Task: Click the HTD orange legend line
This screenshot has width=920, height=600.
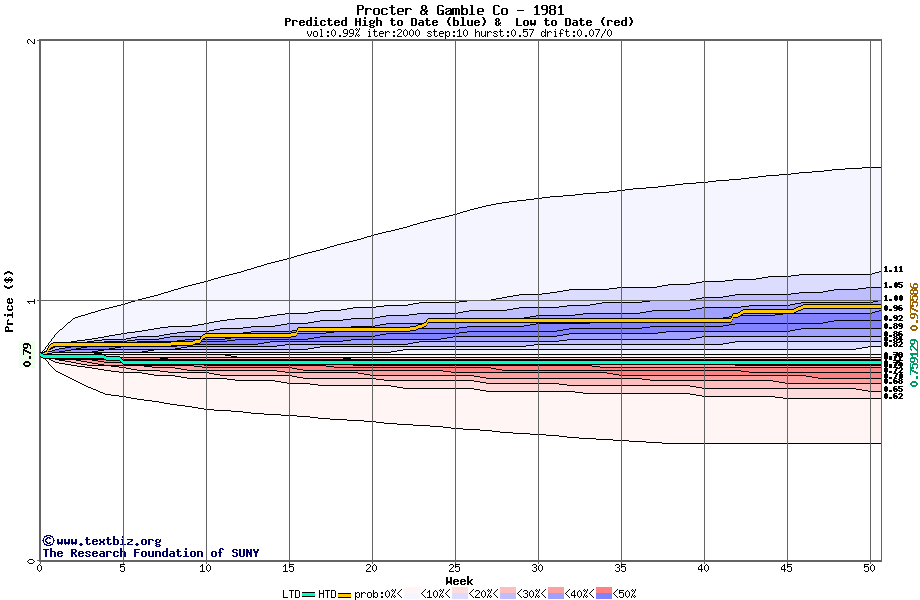Action: [345, 594]
